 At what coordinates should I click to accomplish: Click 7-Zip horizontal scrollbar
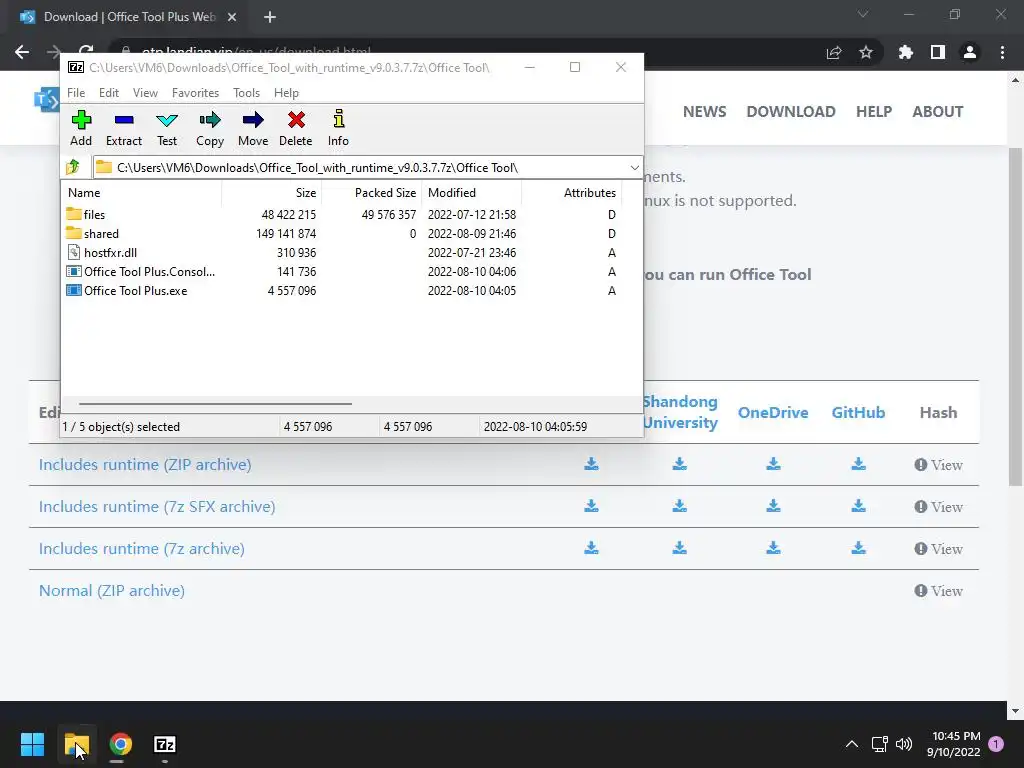point(216,404)
